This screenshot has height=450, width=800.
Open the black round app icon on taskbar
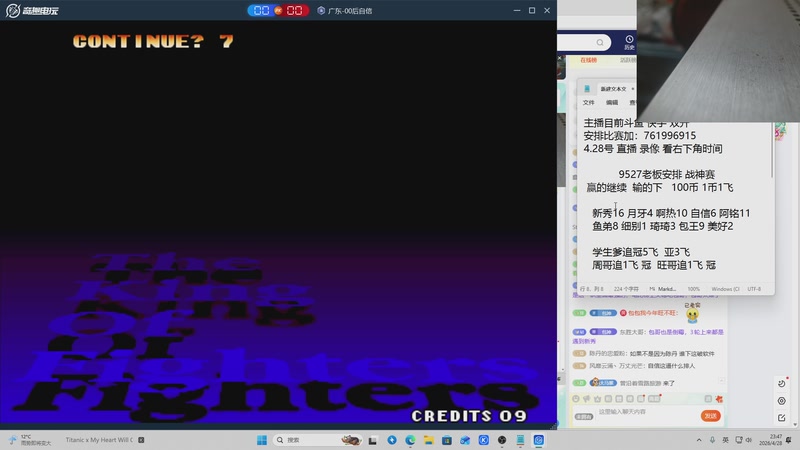click(x=502, y=440)
